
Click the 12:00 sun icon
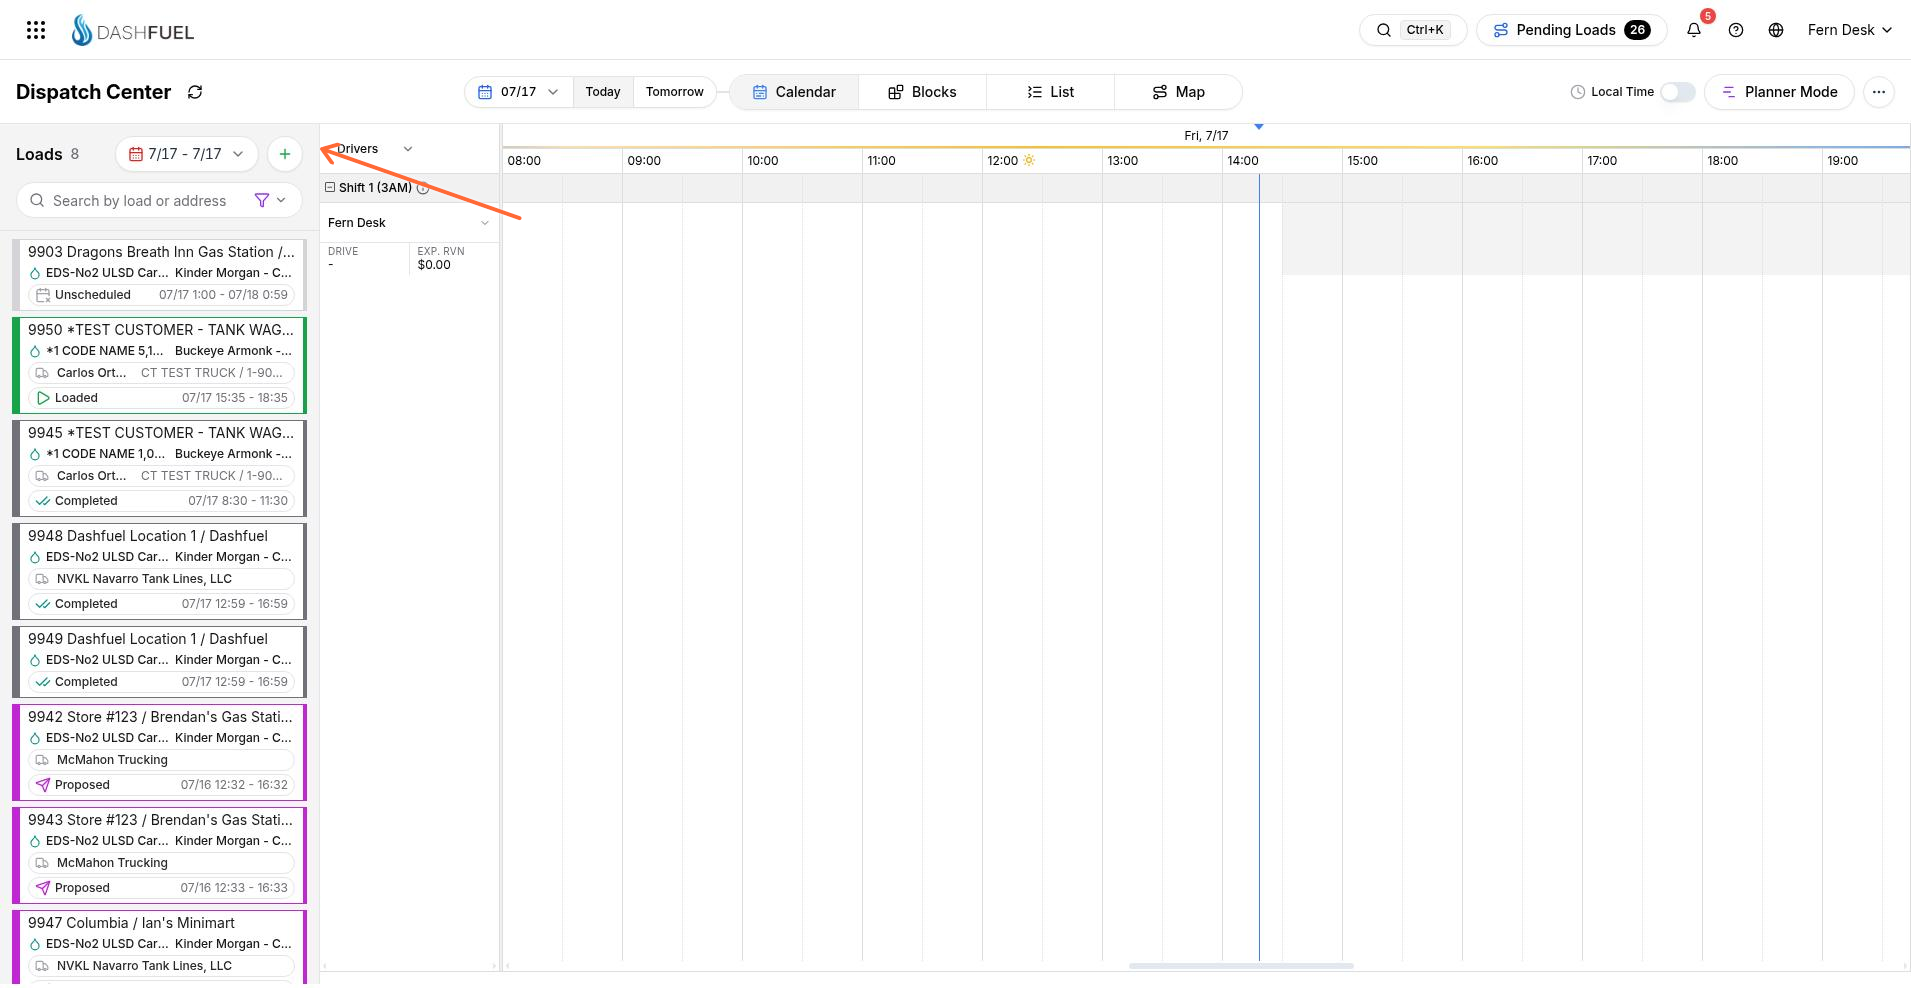click(1029, 160)
